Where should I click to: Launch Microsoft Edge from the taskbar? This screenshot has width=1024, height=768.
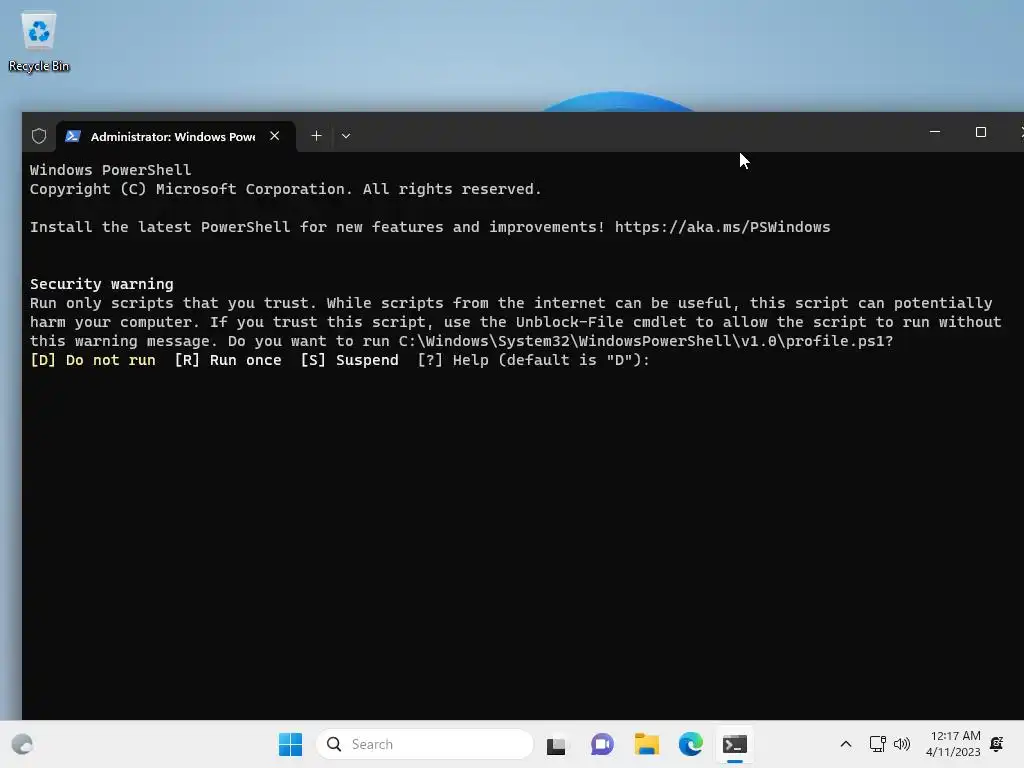691,744
